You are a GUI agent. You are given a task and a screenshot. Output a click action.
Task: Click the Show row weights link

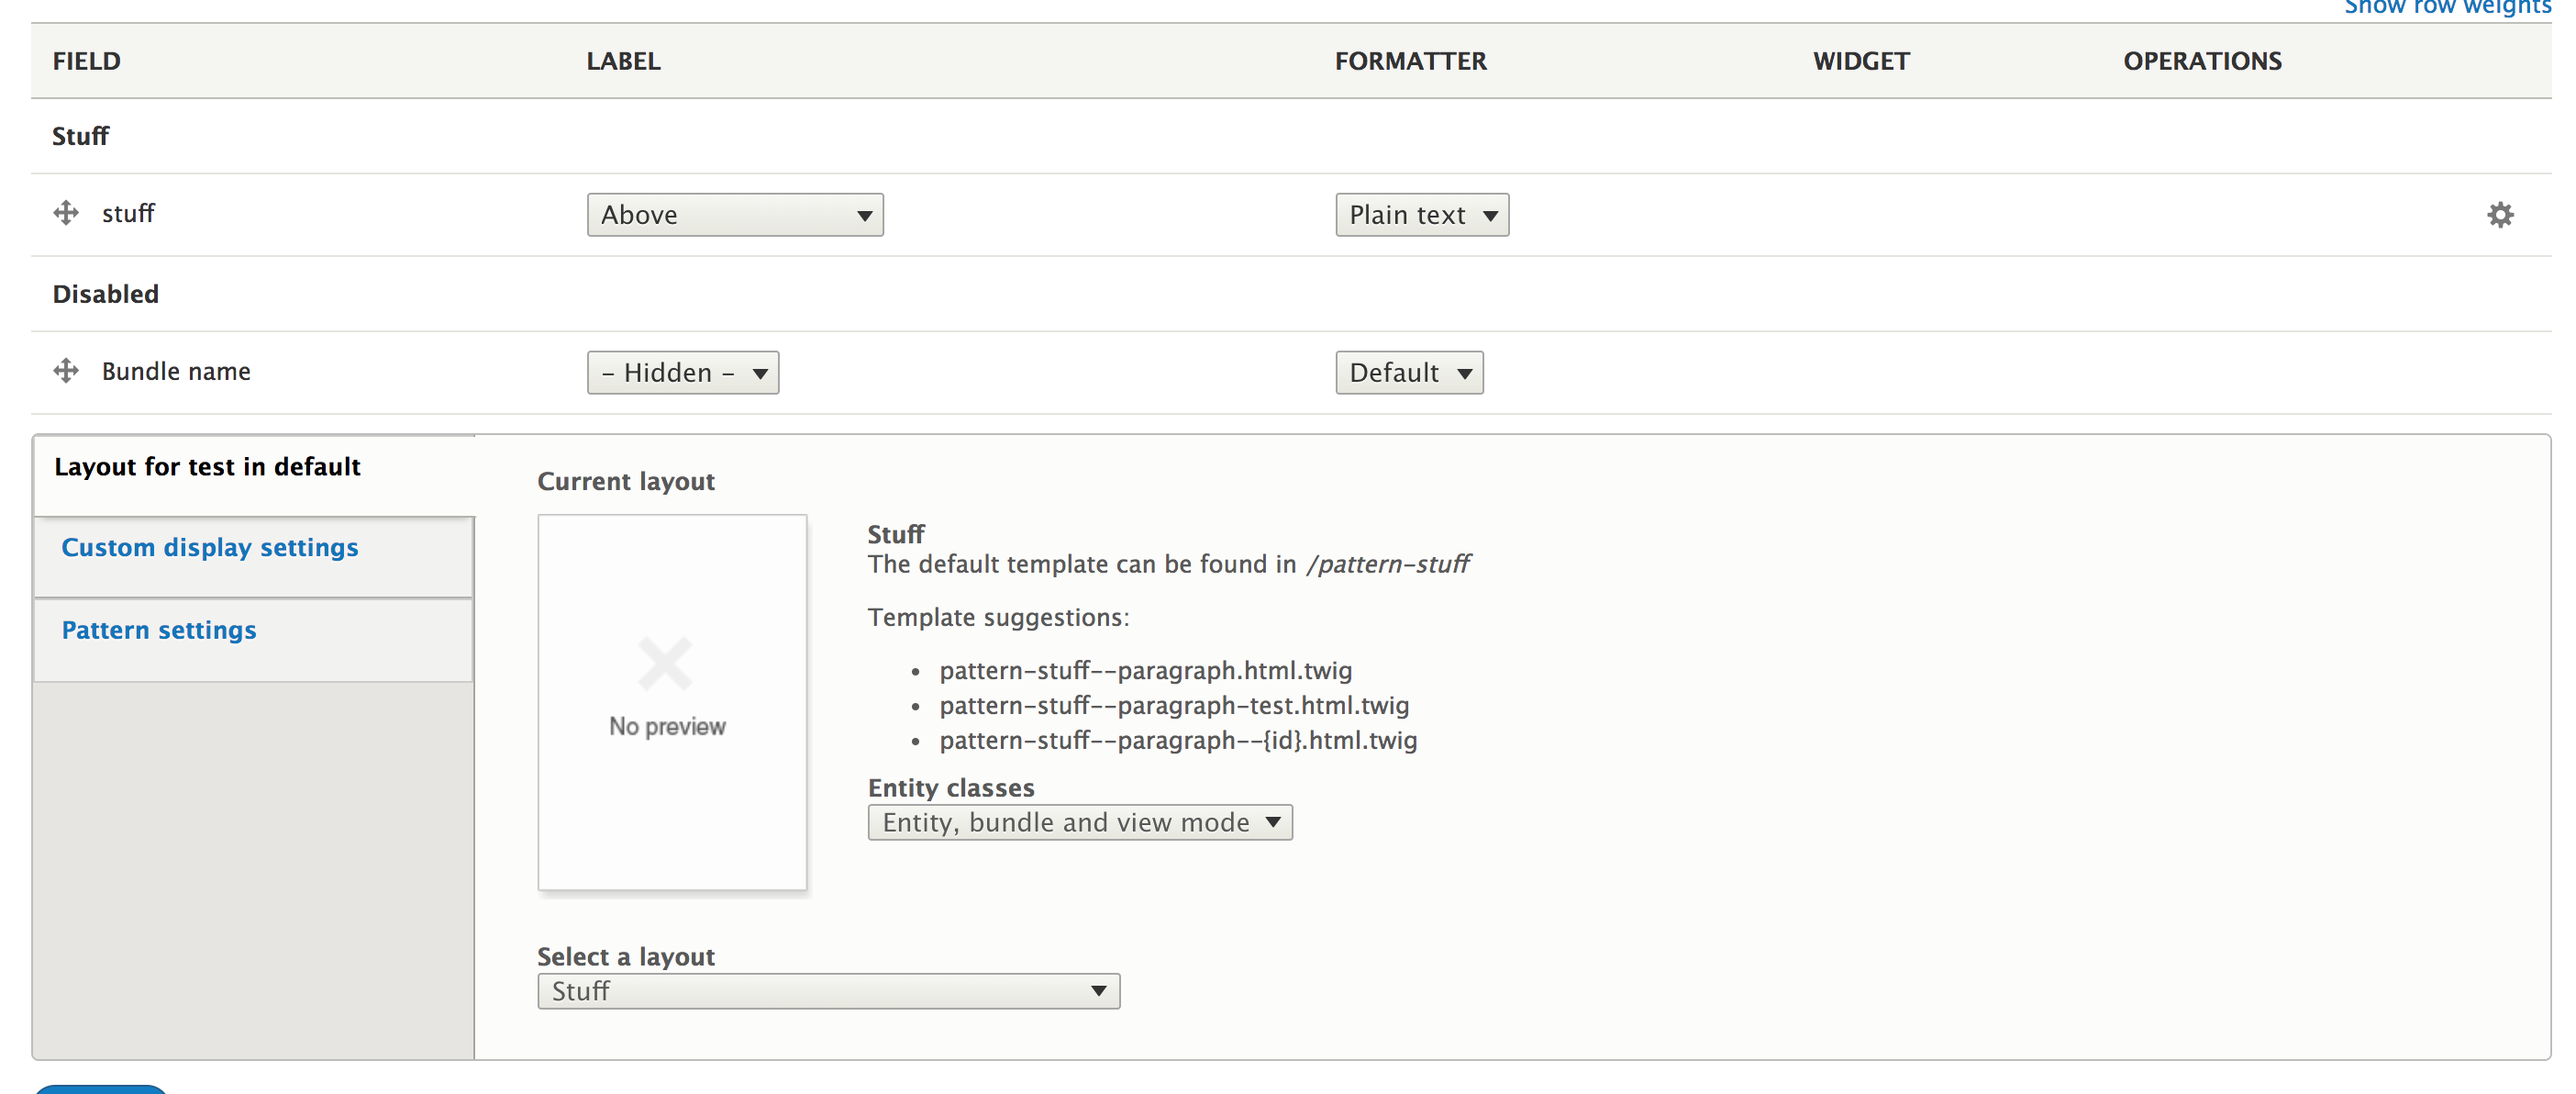click(x=2446, y=8)
